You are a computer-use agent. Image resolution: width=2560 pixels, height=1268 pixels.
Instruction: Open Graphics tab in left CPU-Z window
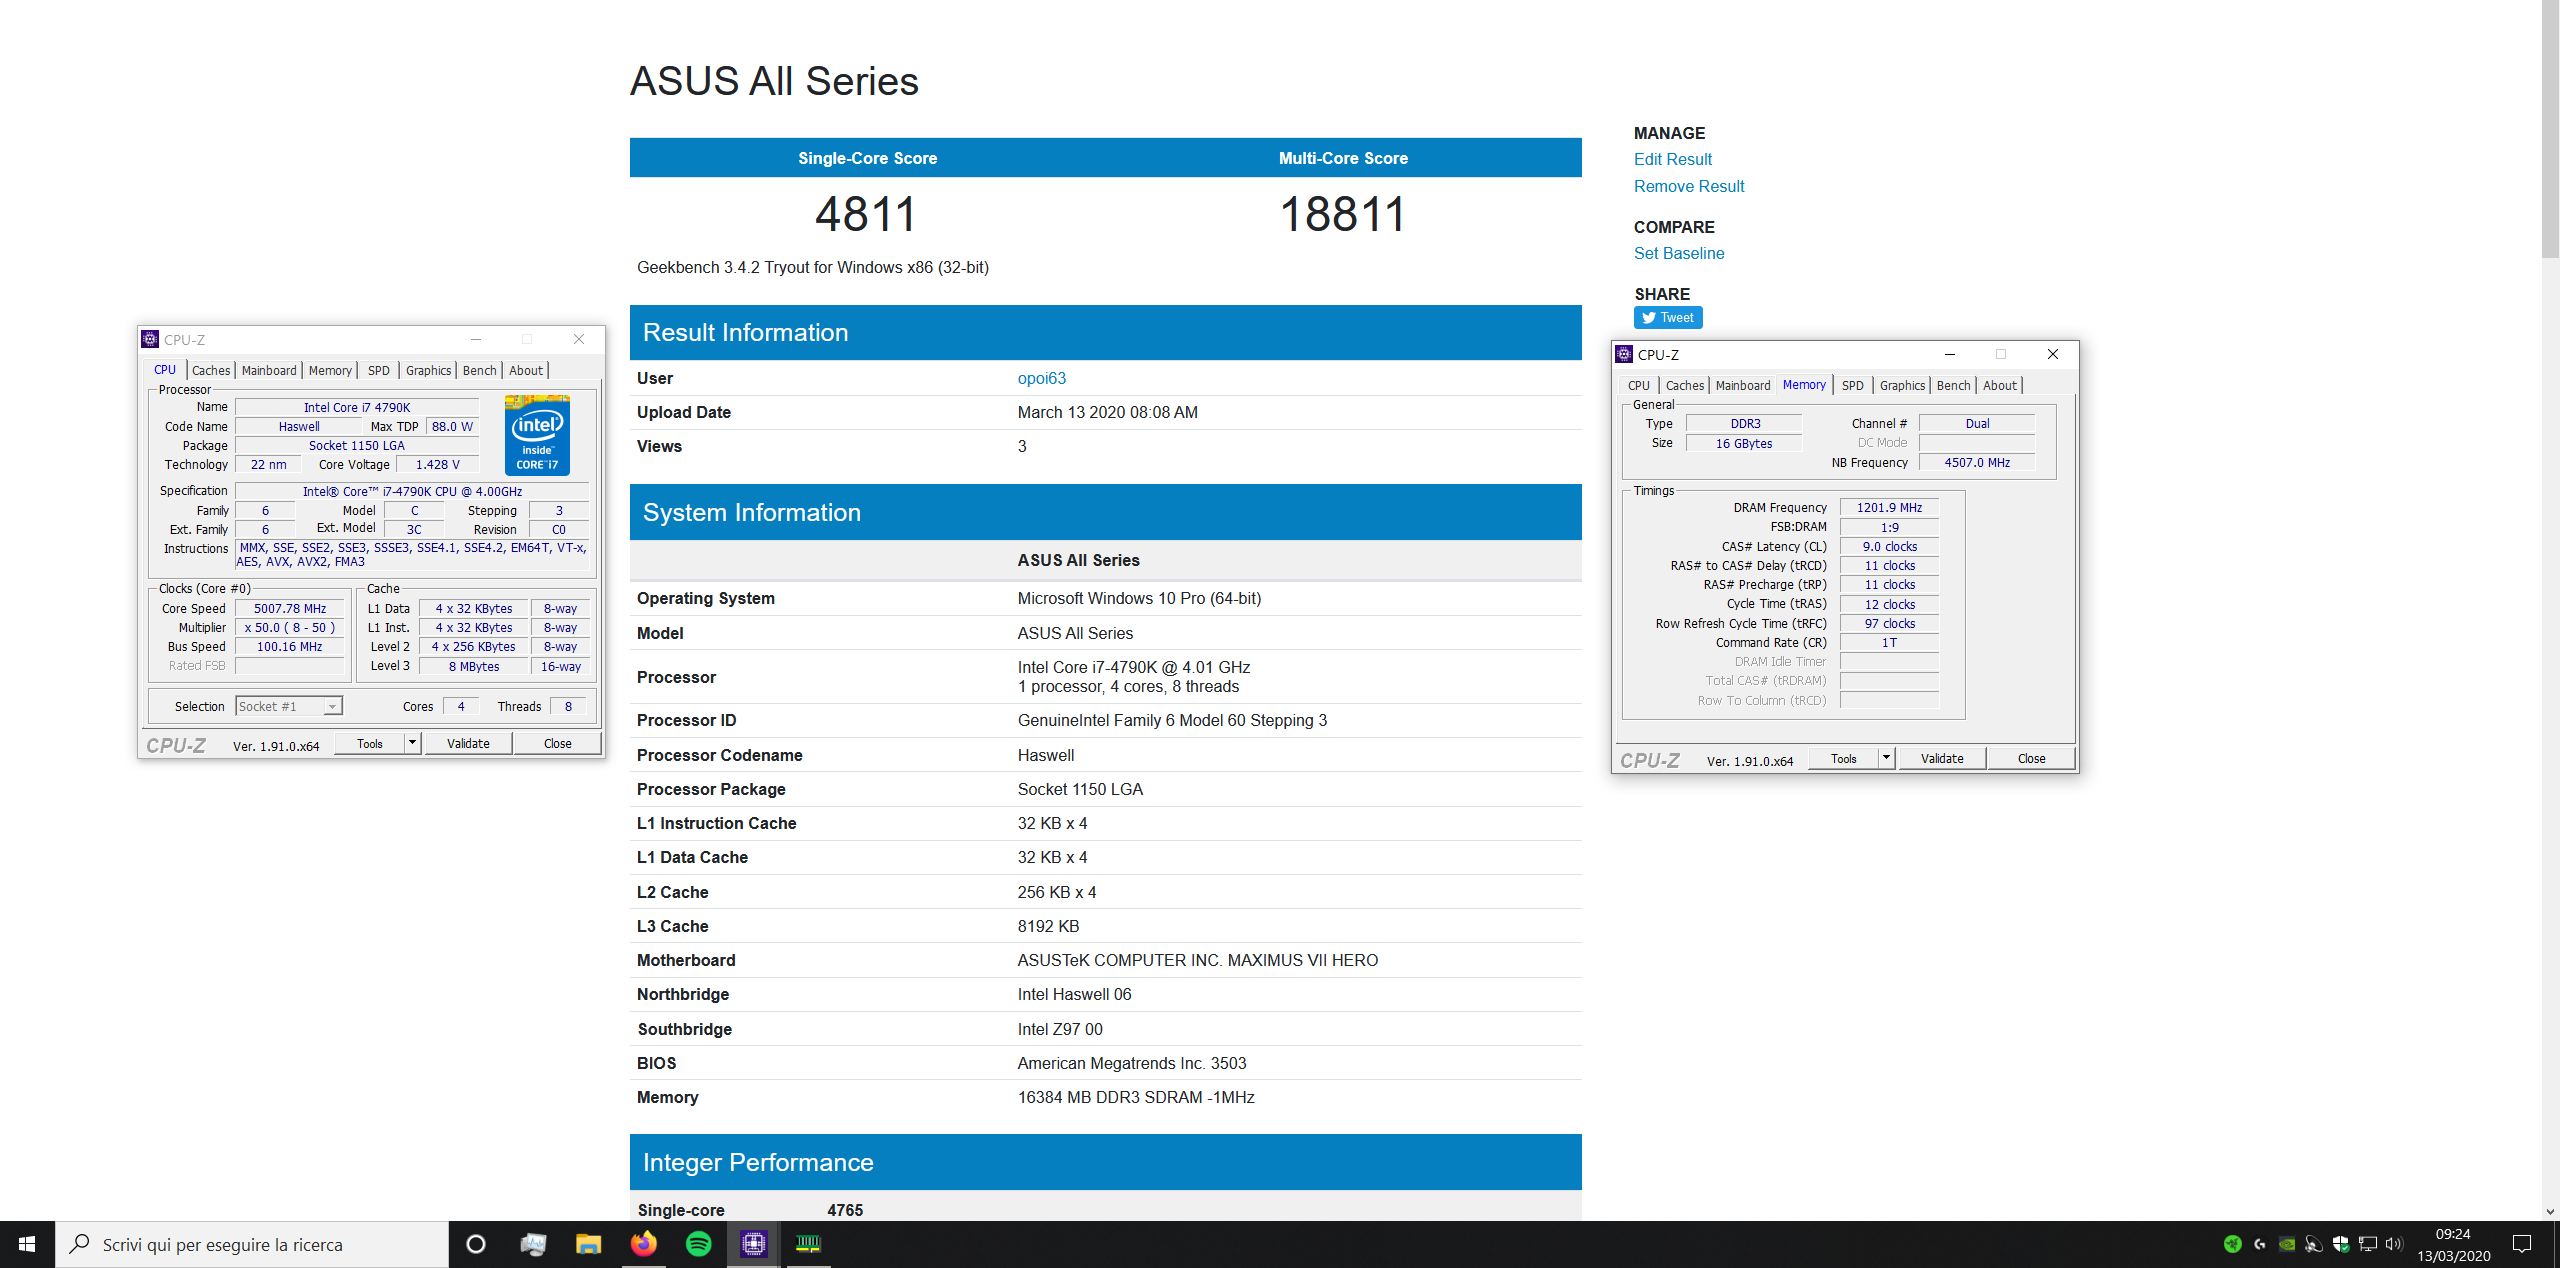coord(429,370)
